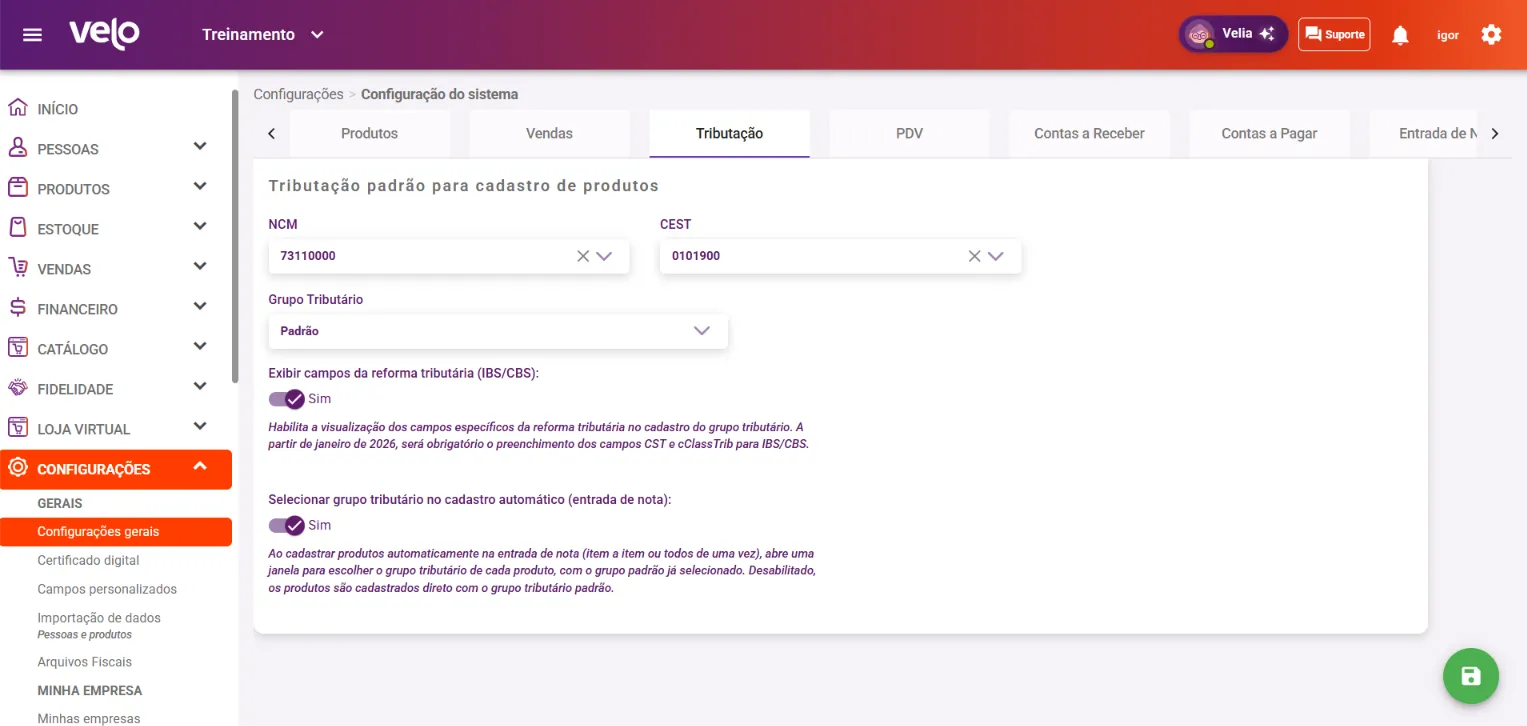
Task: Switch to the PDV tab
Action: point(909,134)
